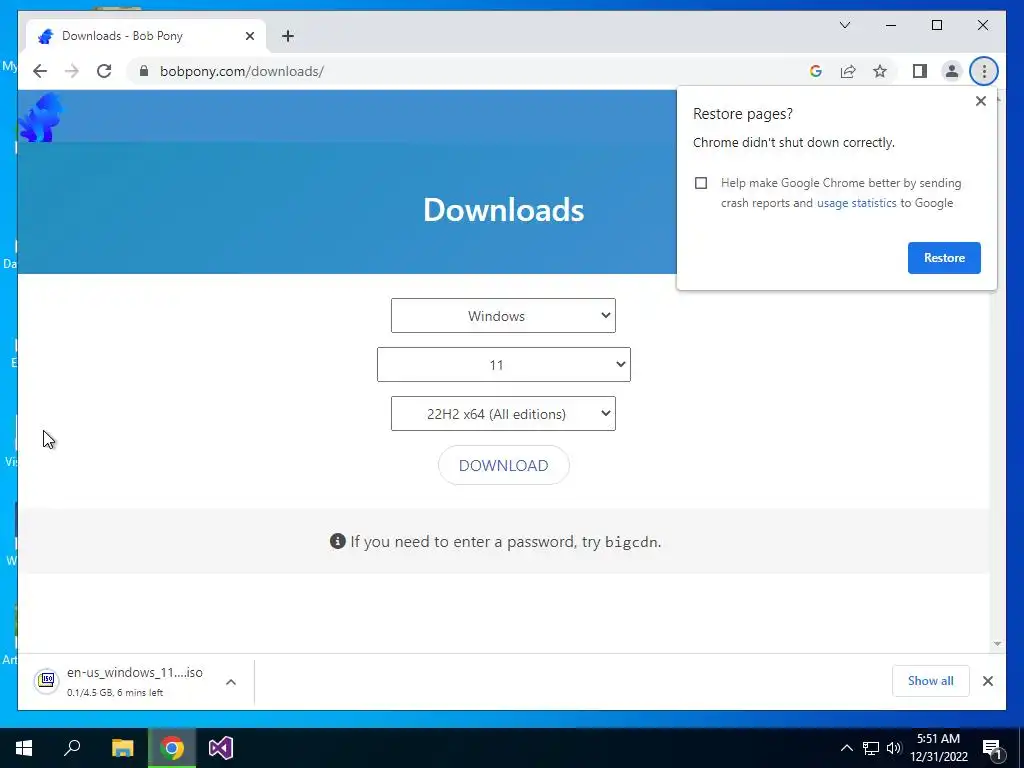Open the version 11 dropdown
The height and width of the screenshot is (768, 1024).
pos(504,364)
